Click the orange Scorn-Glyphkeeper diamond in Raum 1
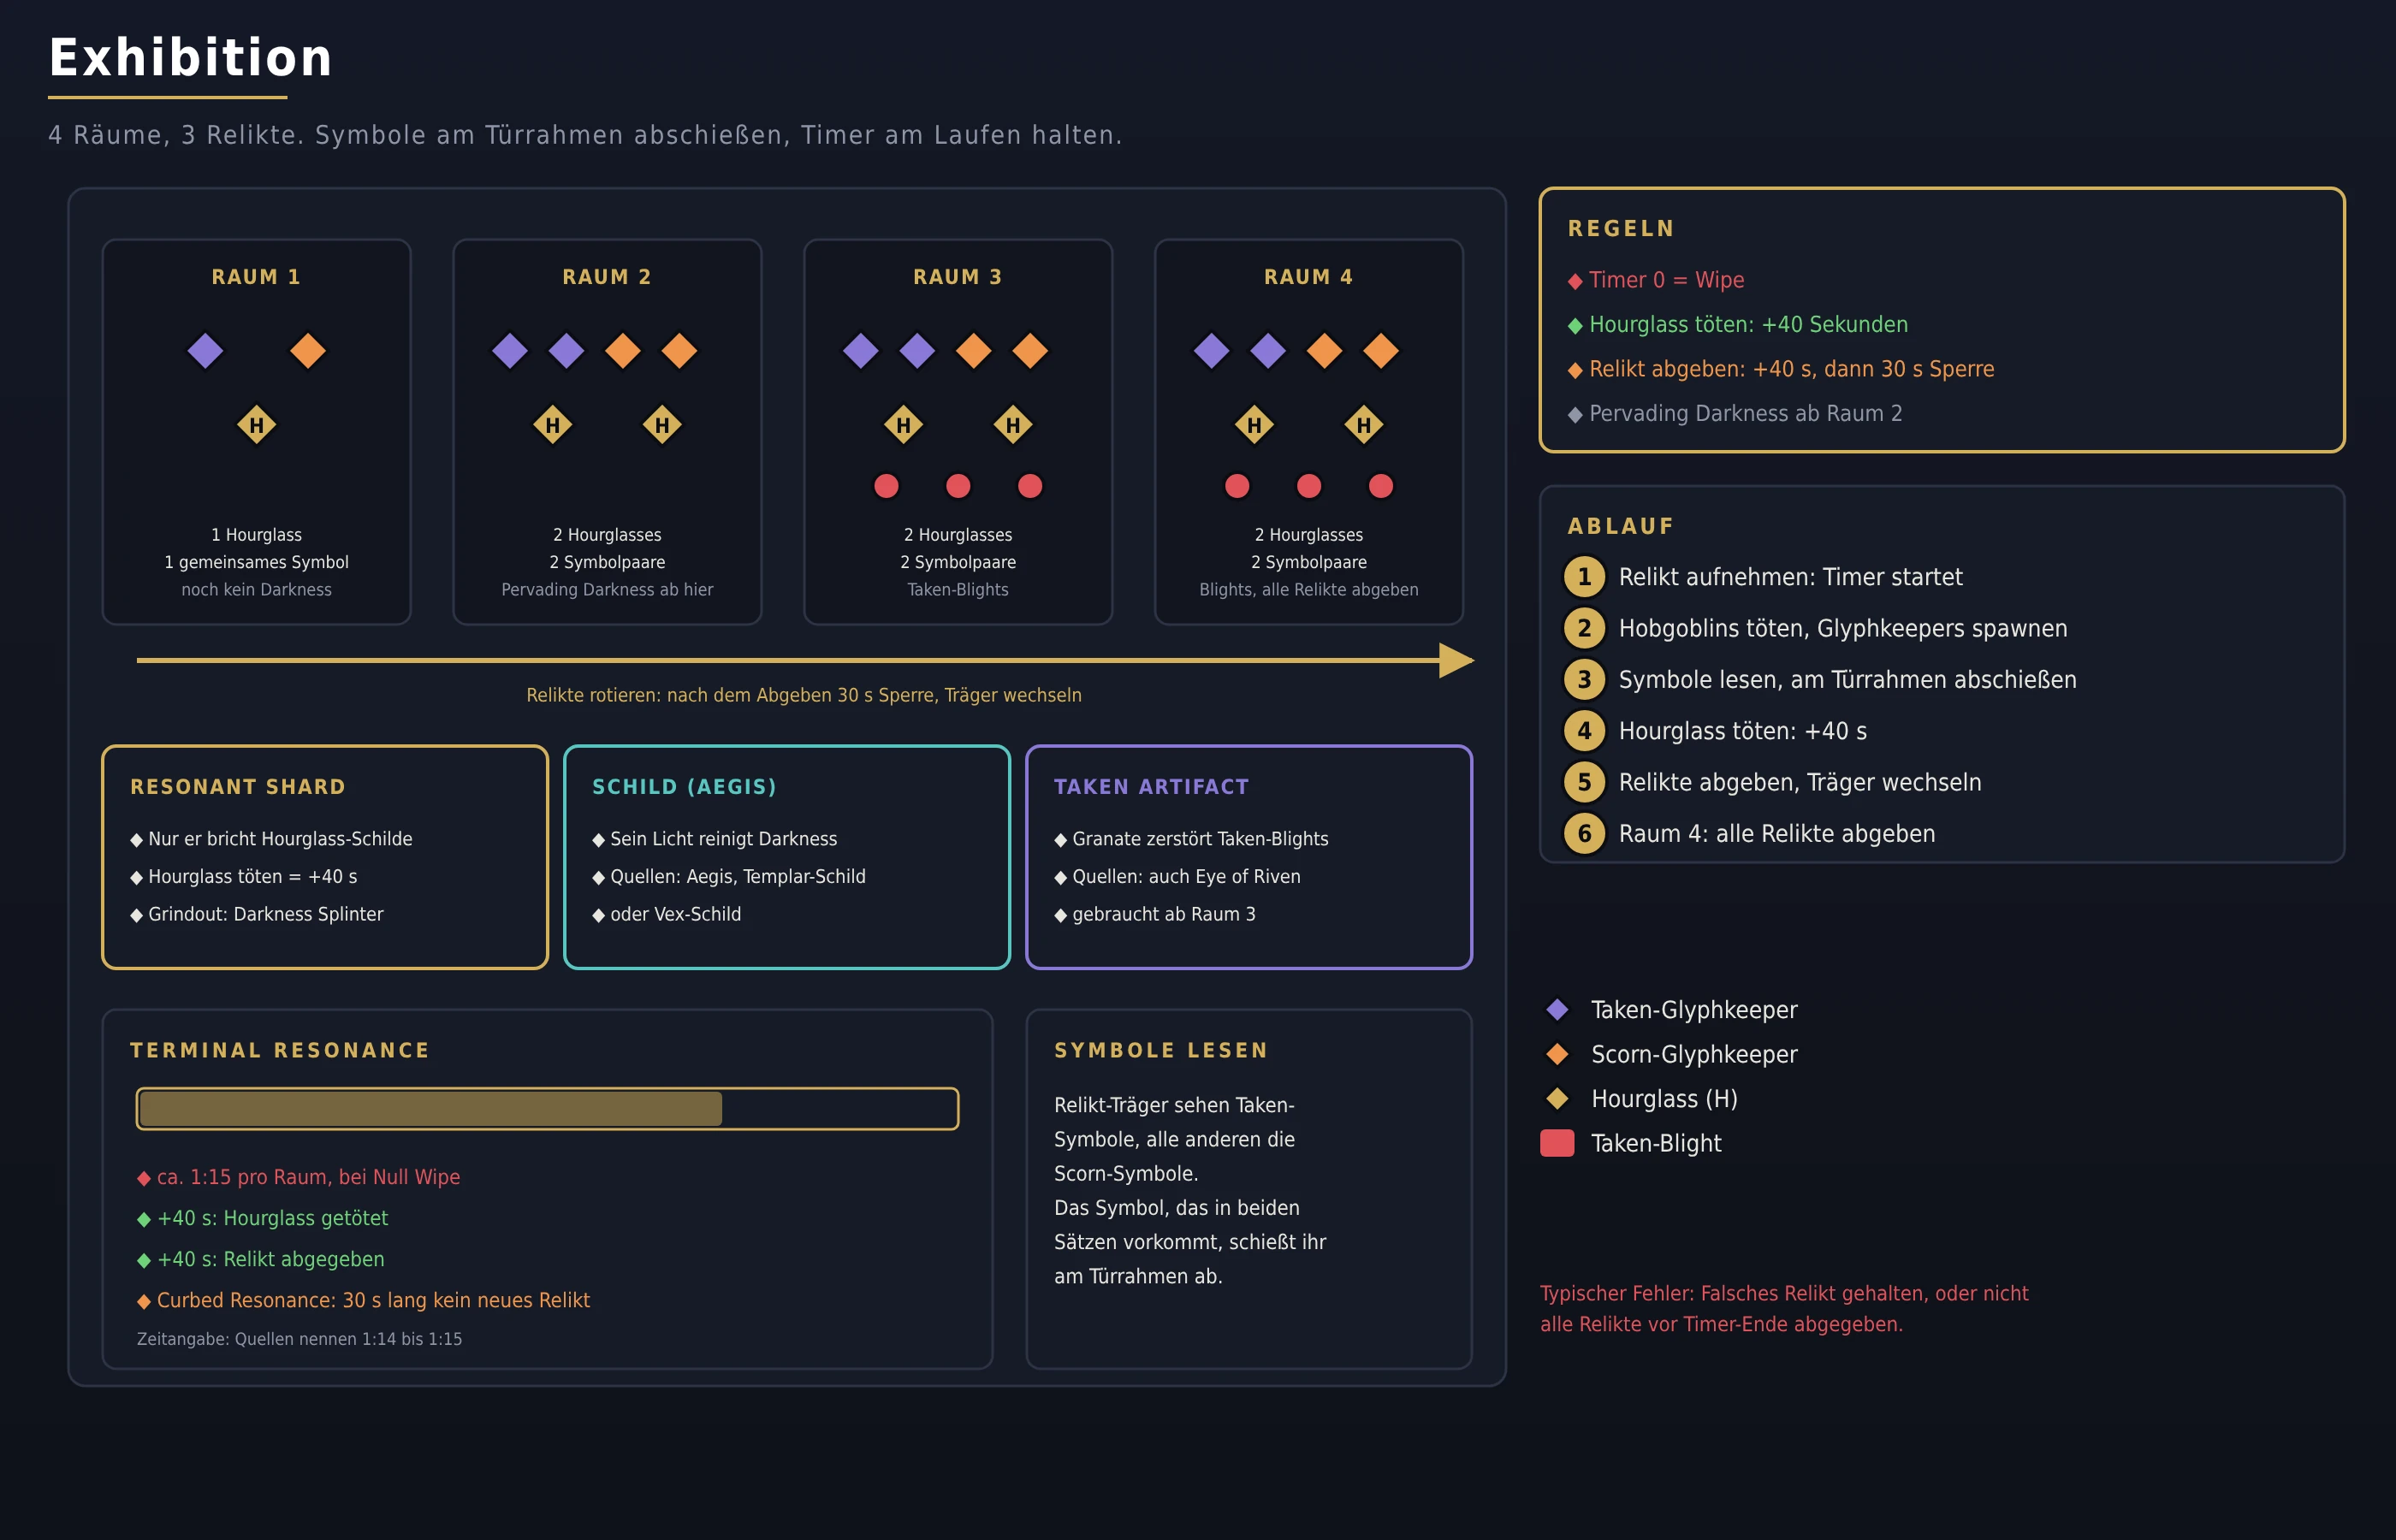This screenshot has height=1540, width=2396. pos(308,351)
